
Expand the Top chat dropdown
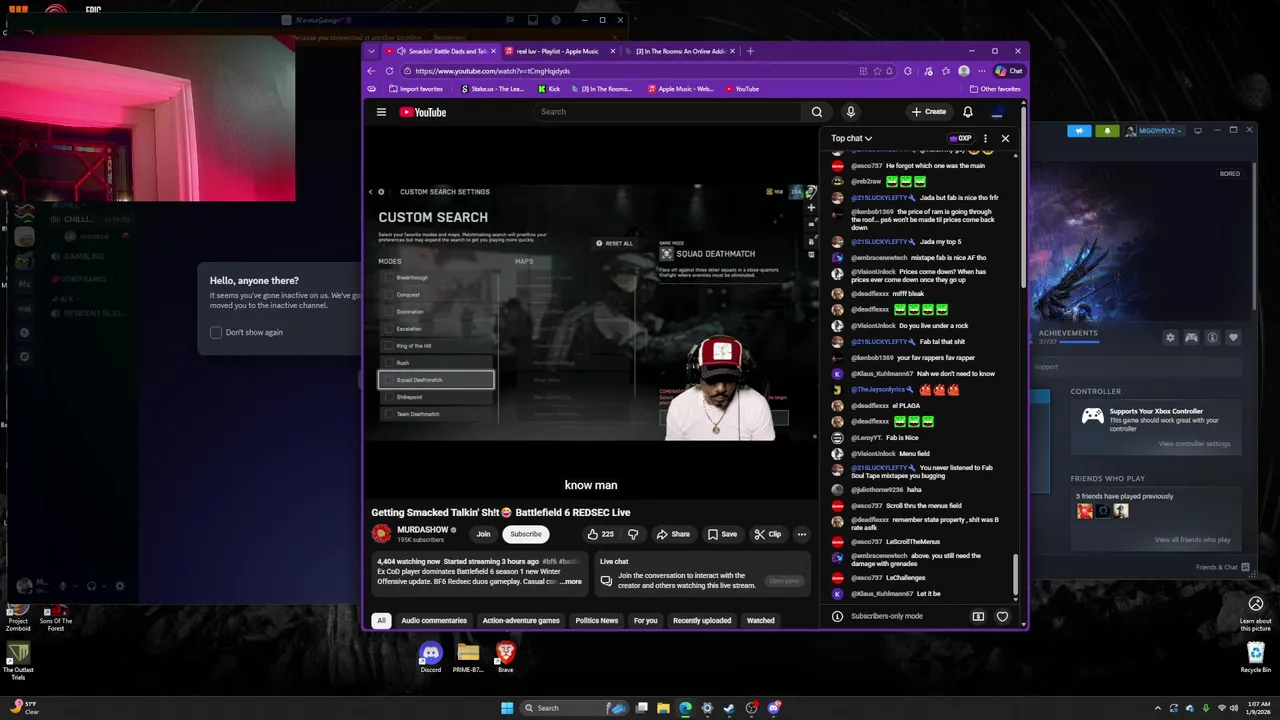(851, 138)
